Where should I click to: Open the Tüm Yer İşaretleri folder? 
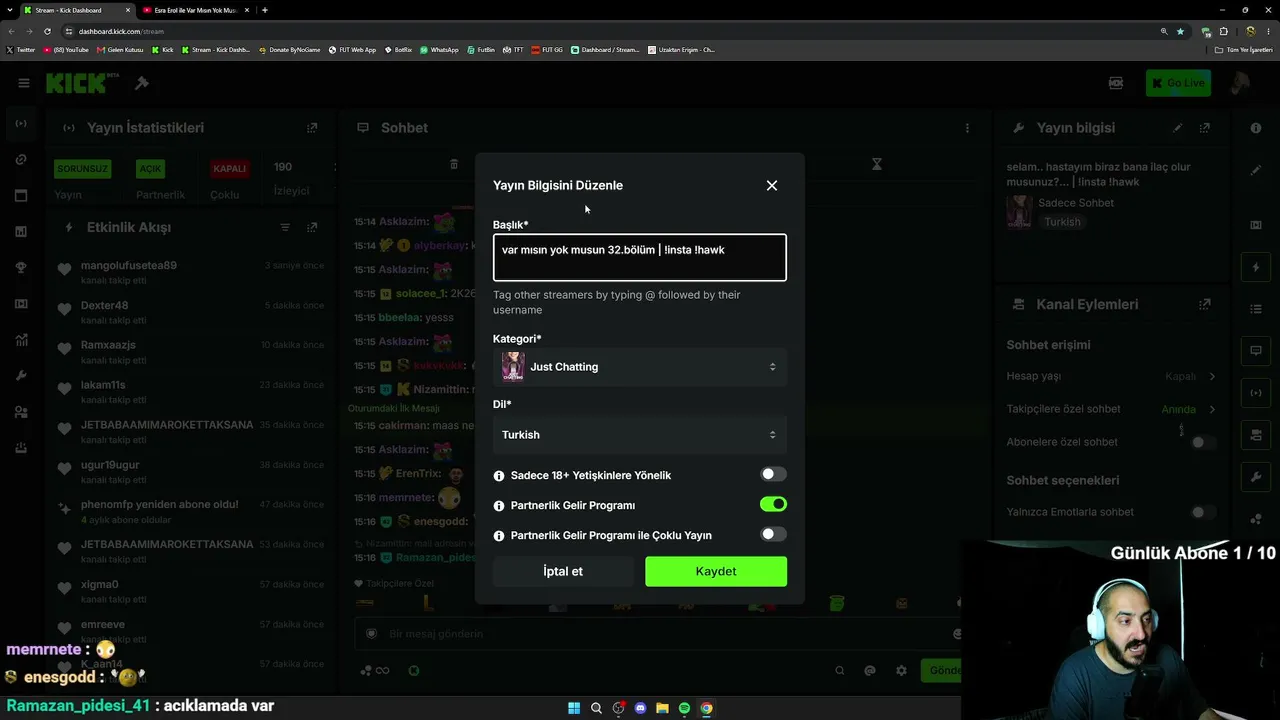coord(1244,50)
